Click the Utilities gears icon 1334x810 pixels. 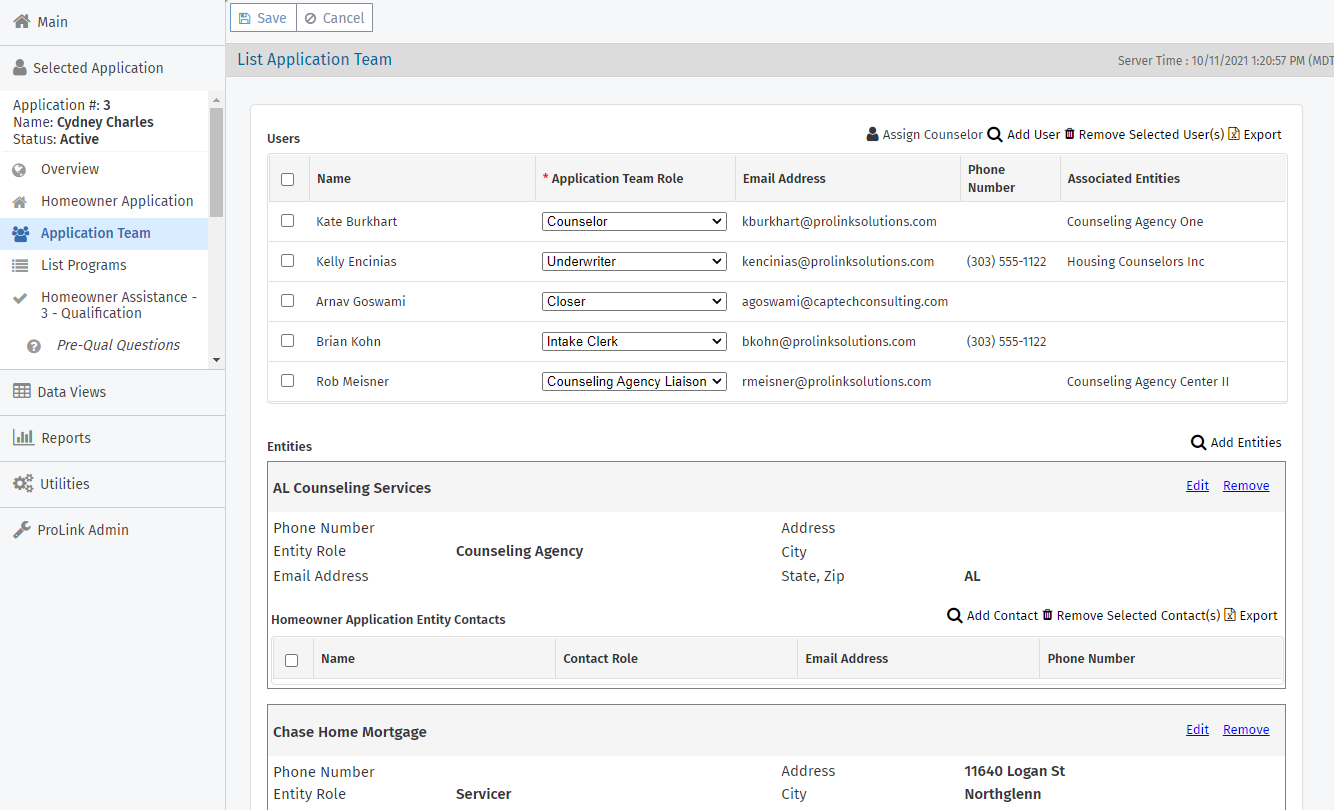point(22,484)
